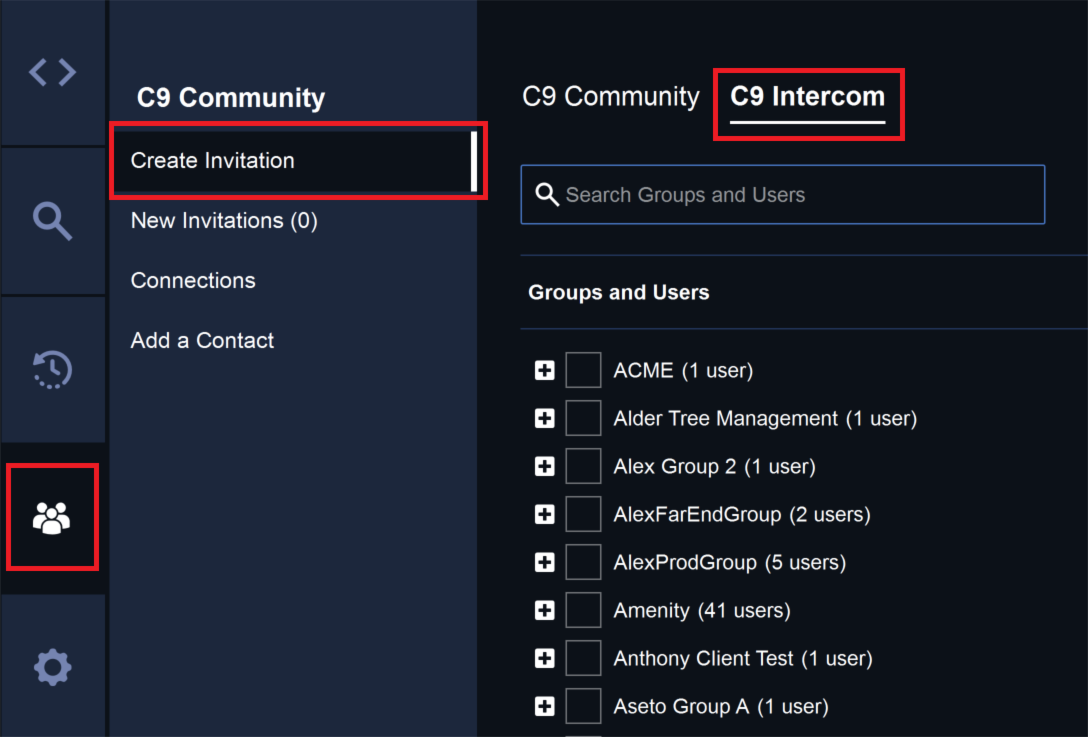Image resolution: width=1088 pixels, height=737 pixels.
Task: Check the ACME group checkbox
Action: (x=583, y=370)
